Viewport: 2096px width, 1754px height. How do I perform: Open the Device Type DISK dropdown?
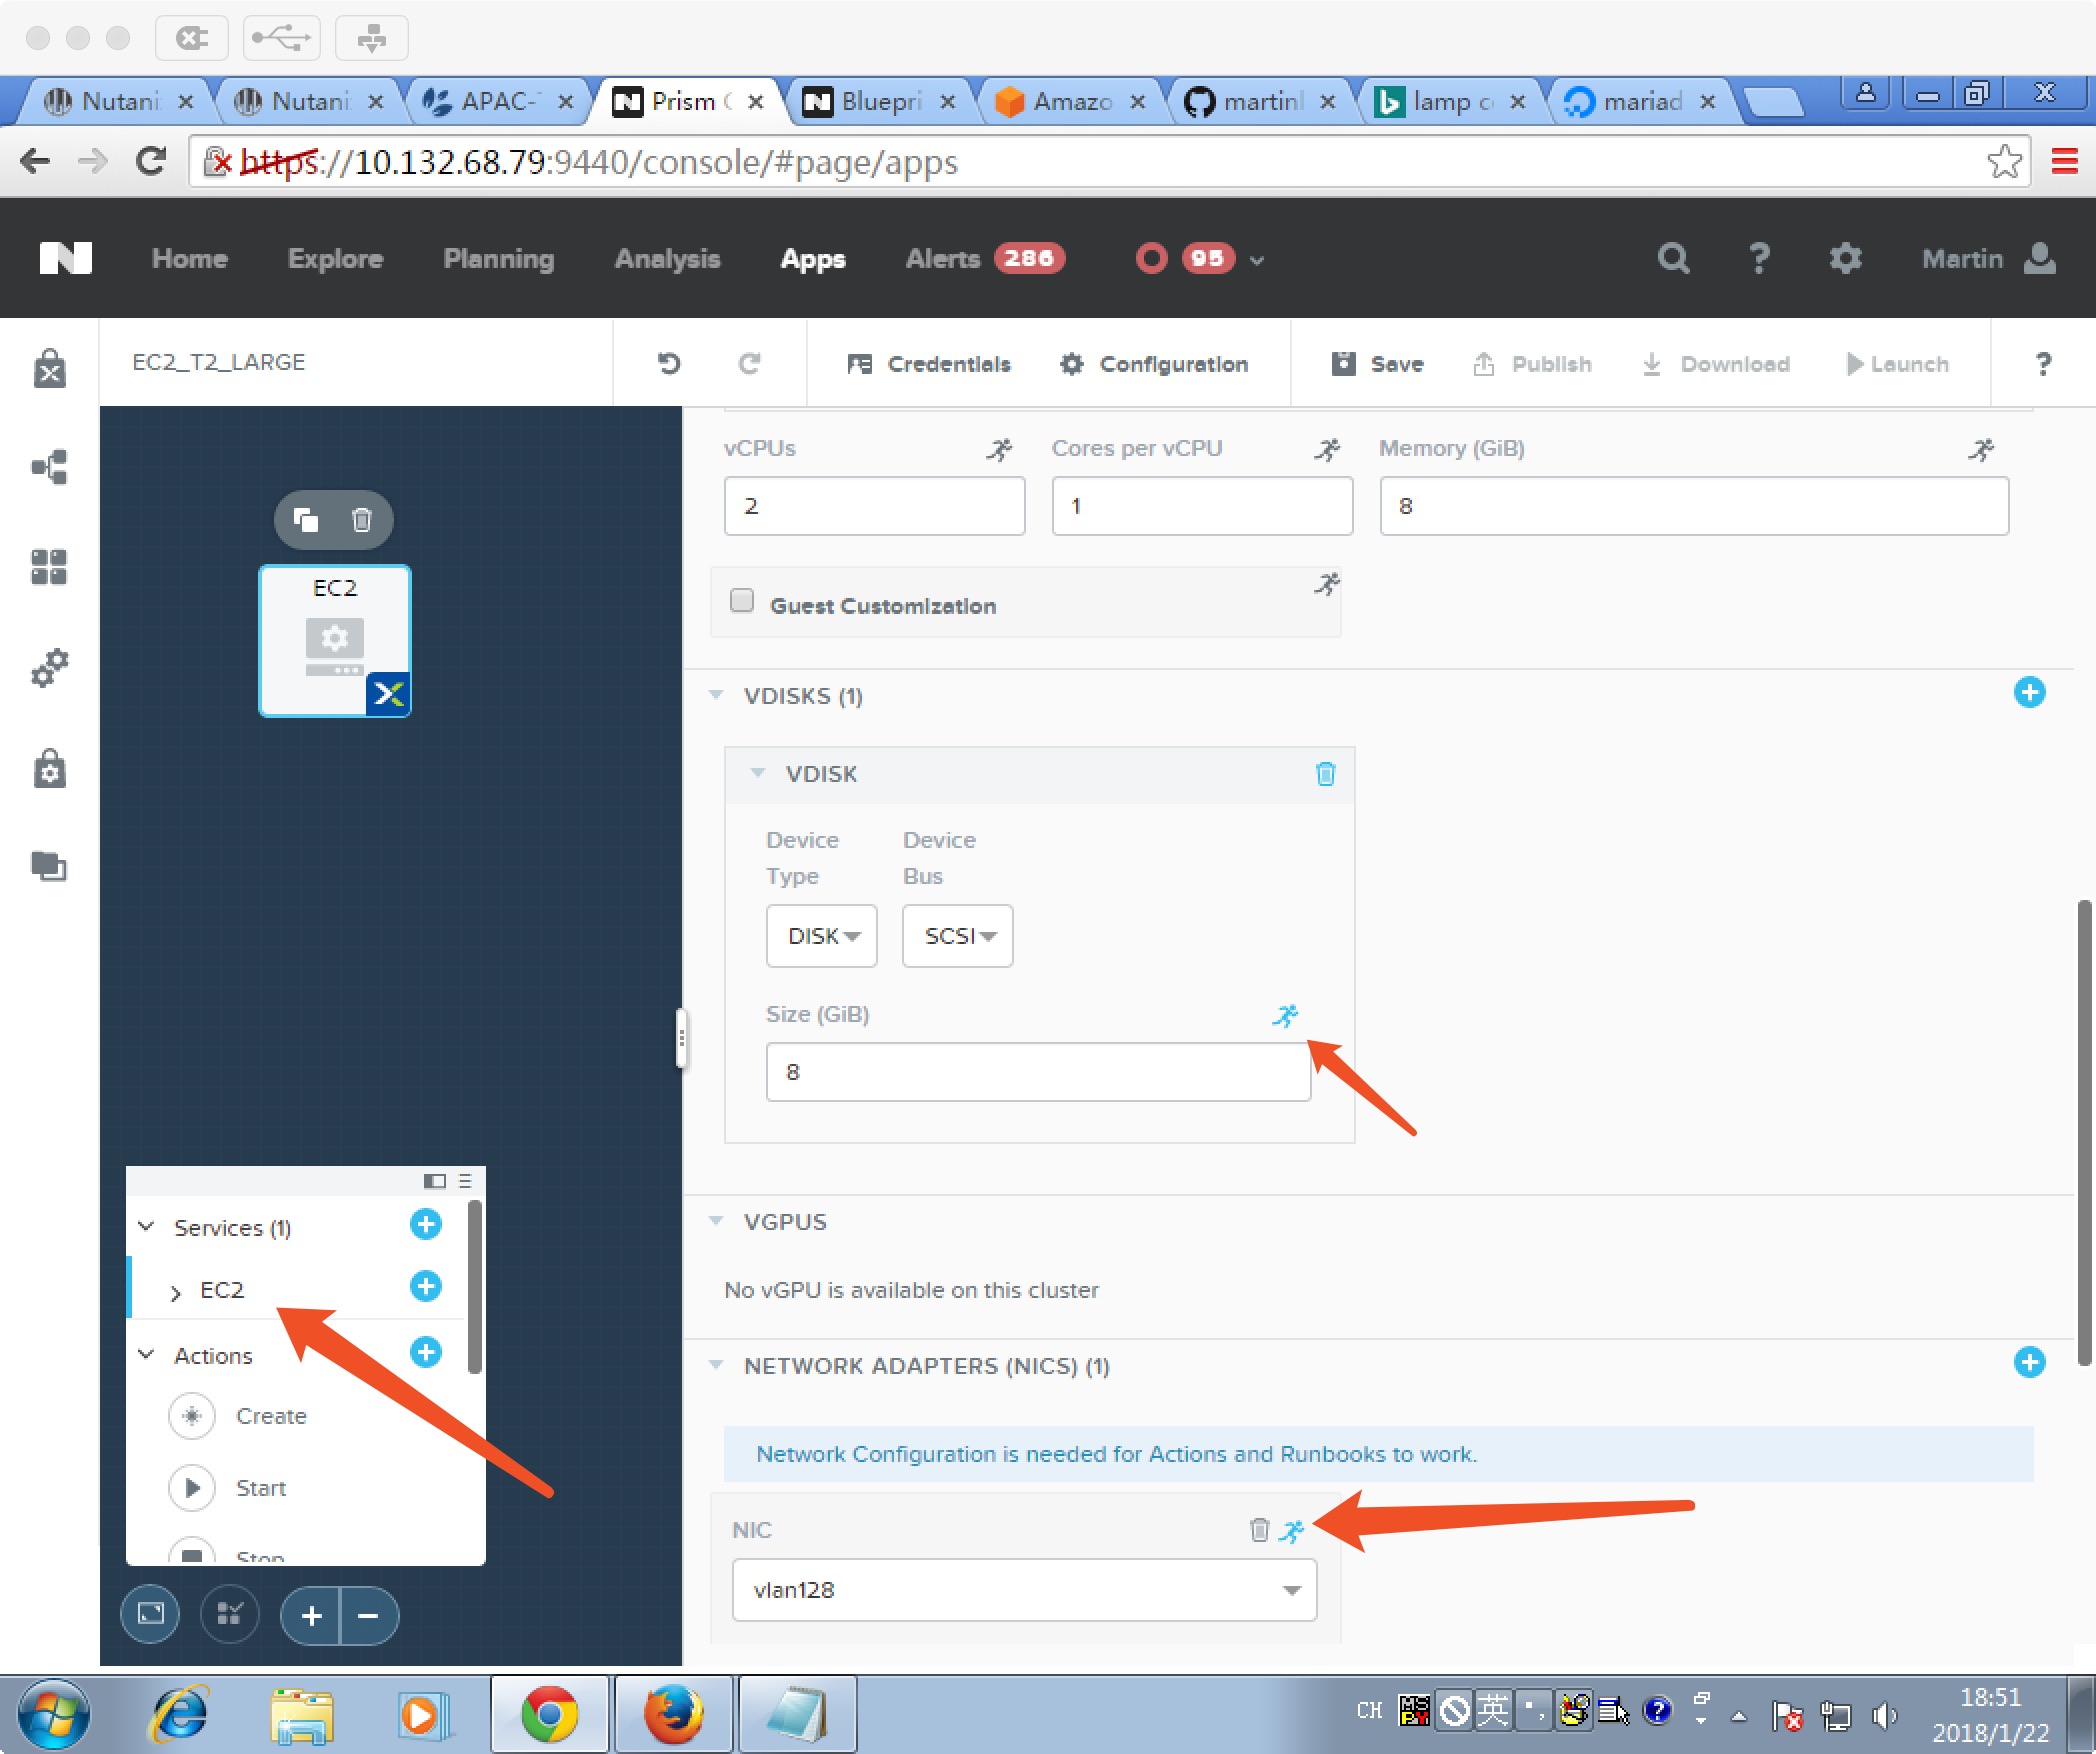(x=822, y=936)
